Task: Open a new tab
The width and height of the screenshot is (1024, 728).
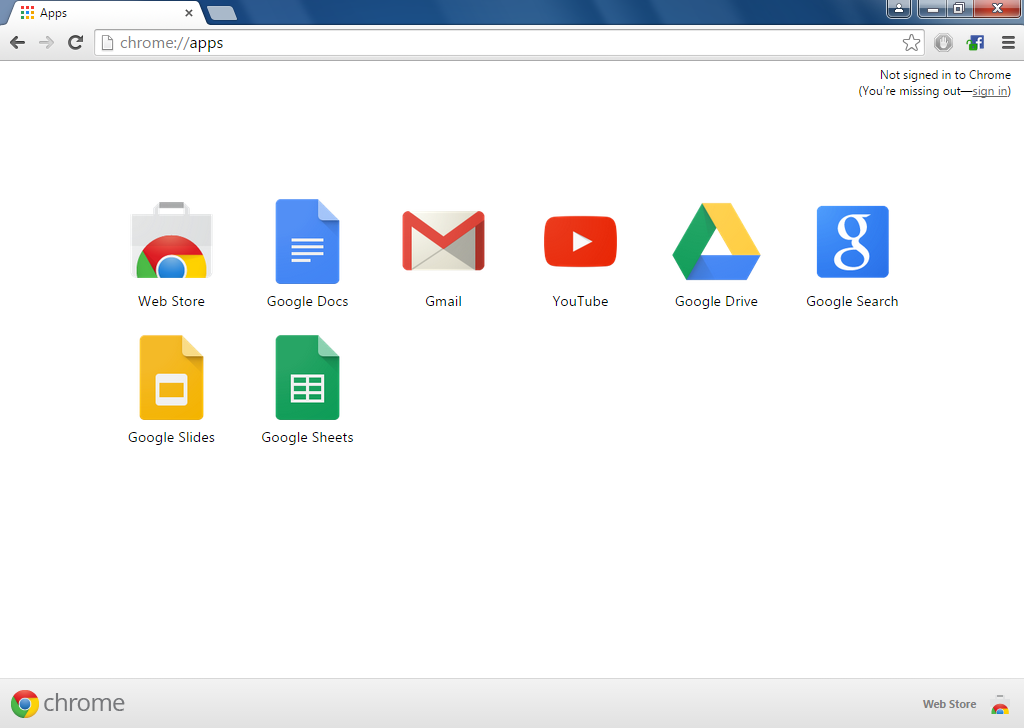Action: [222, 13]
